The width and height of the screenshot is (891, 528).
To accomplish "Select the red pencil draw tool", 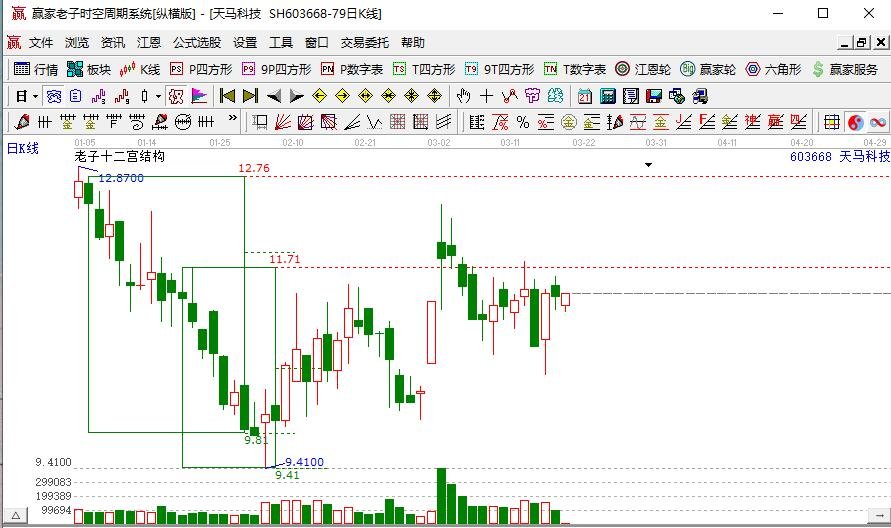I will coord(22,122).
